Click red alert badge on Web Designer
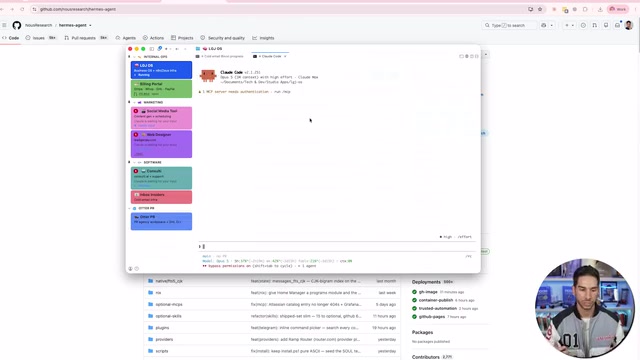Viewport: 640px width, 360px height. click(136, 134)
